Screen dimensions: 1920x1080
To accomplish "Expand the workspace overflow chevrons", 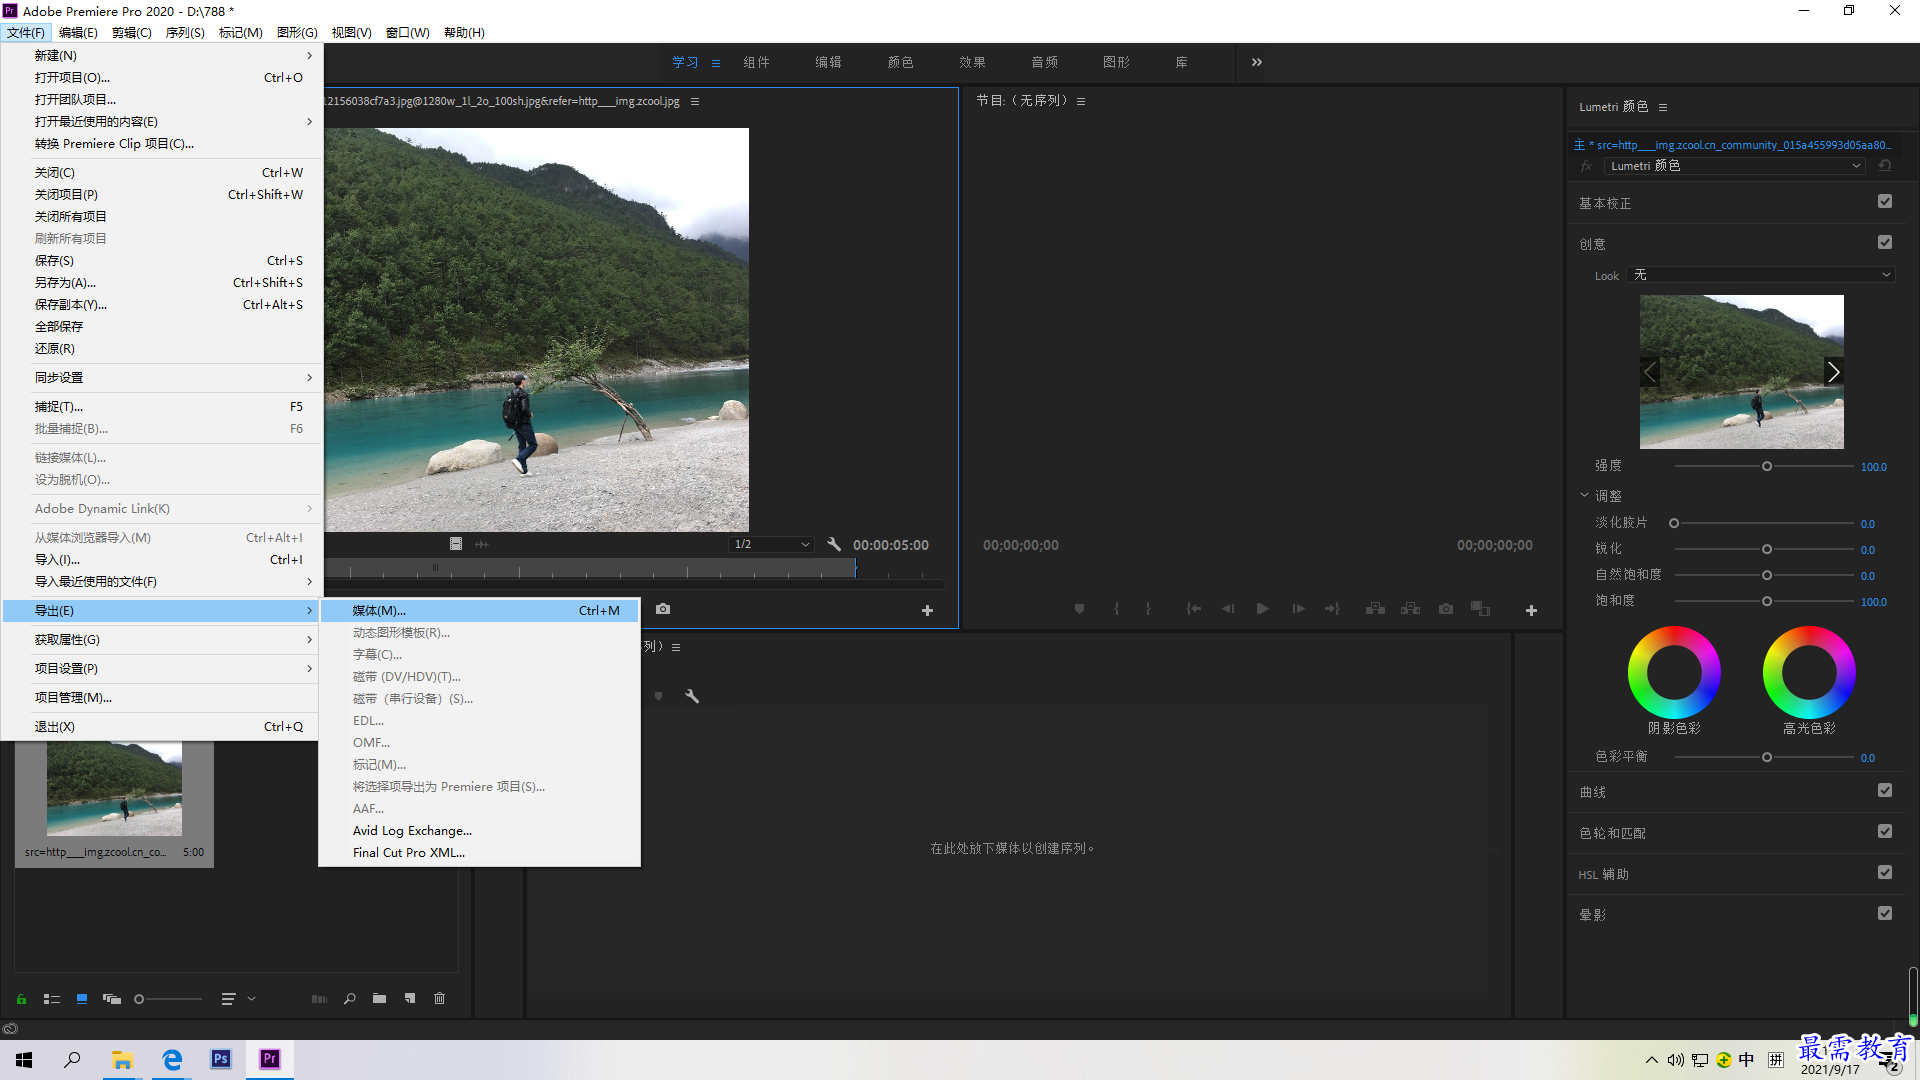I will click(x=1257, y=62).
